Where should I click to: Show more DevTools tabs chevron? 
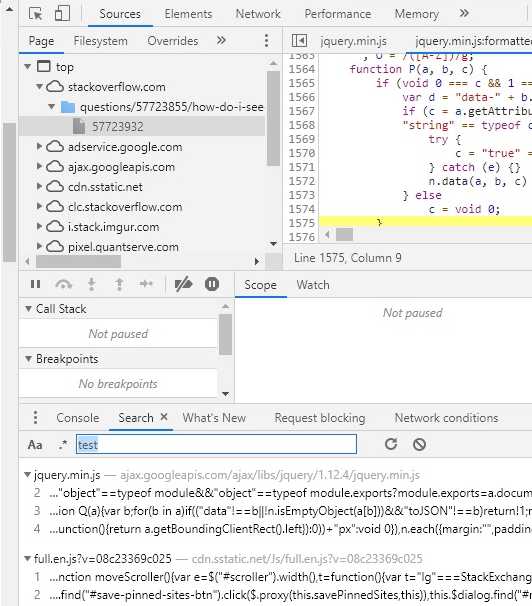pyautogui.click(x=464, y=14)
